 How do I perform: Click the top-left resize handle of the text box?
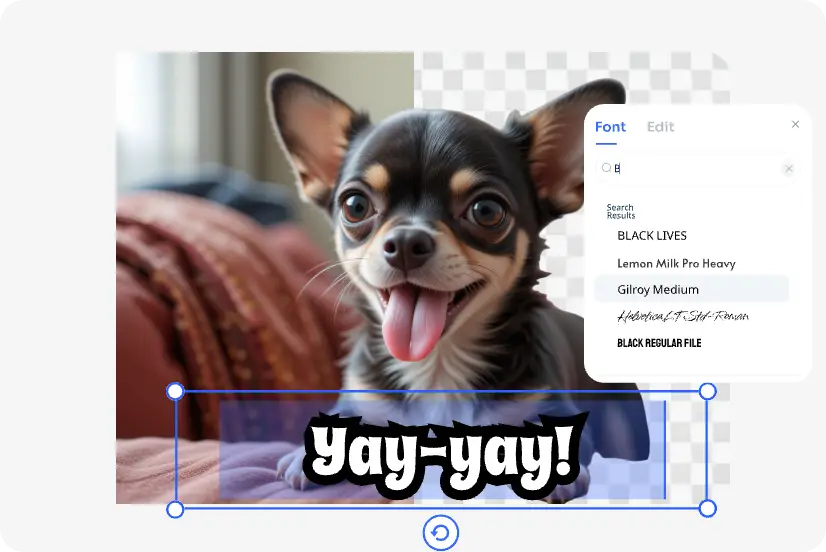175,391
